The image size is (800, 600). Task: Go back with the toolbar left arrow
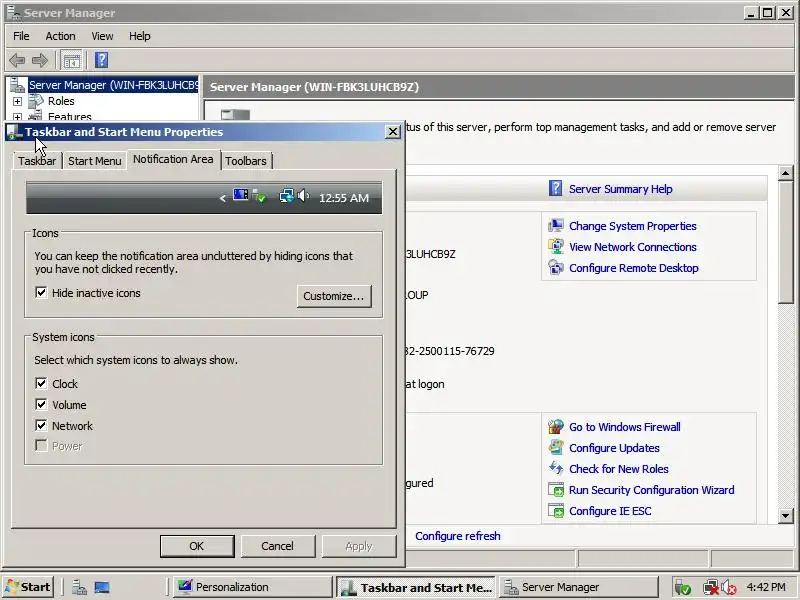[17, 61]
